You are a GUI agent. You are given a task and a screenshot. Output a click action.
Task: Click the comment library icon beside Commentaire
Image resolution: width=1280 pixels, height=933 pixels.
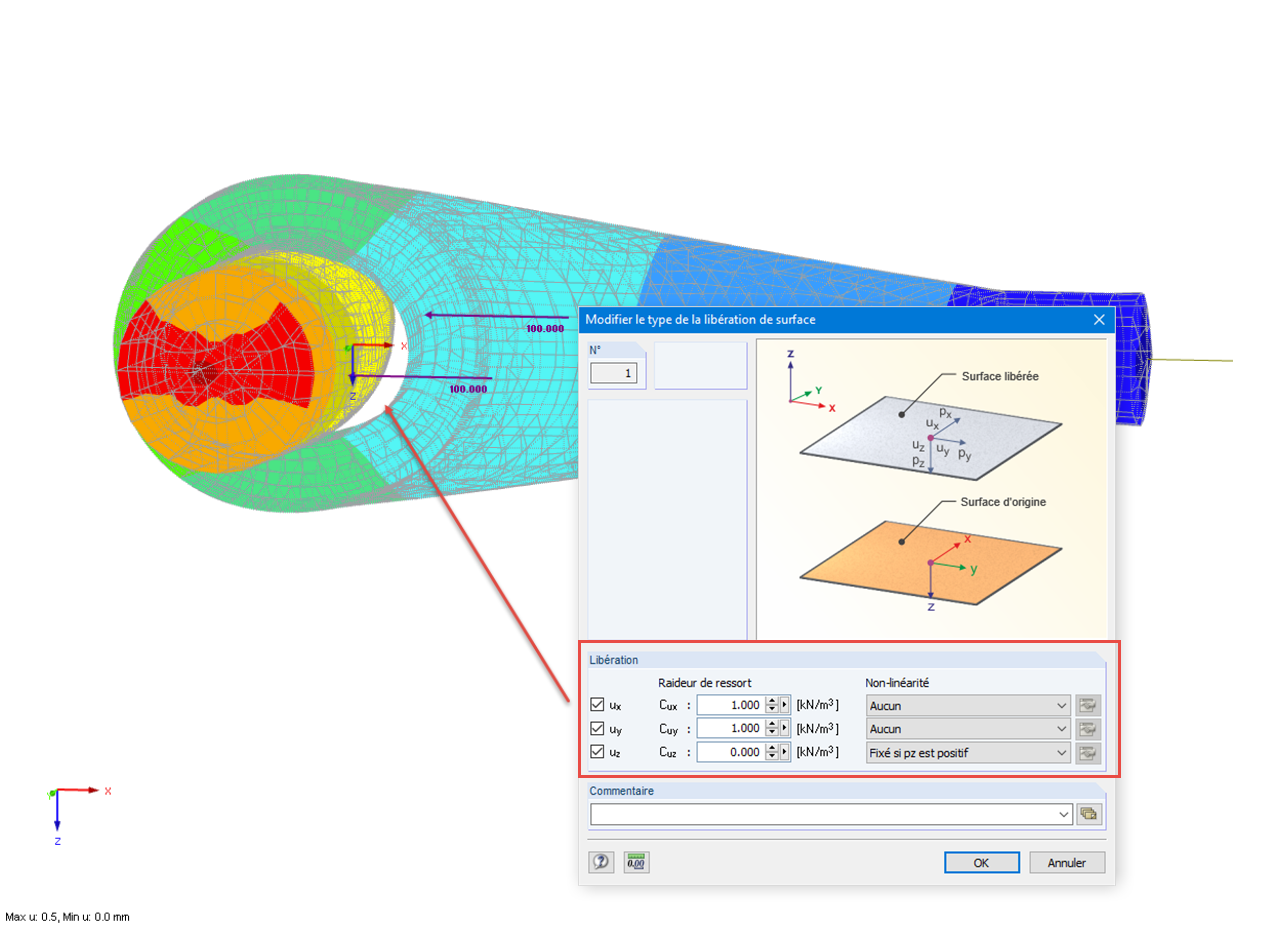pos(1089,814)
